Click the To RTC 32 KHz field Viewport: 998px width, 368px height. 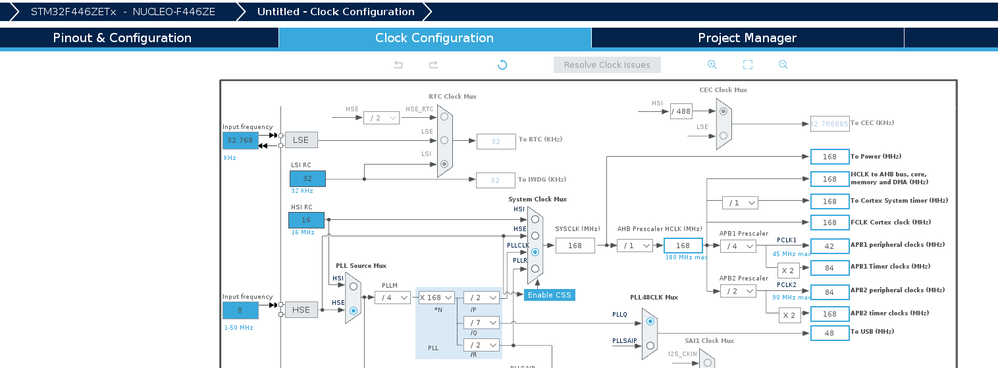pyautogui.click(x=496, y=141)
